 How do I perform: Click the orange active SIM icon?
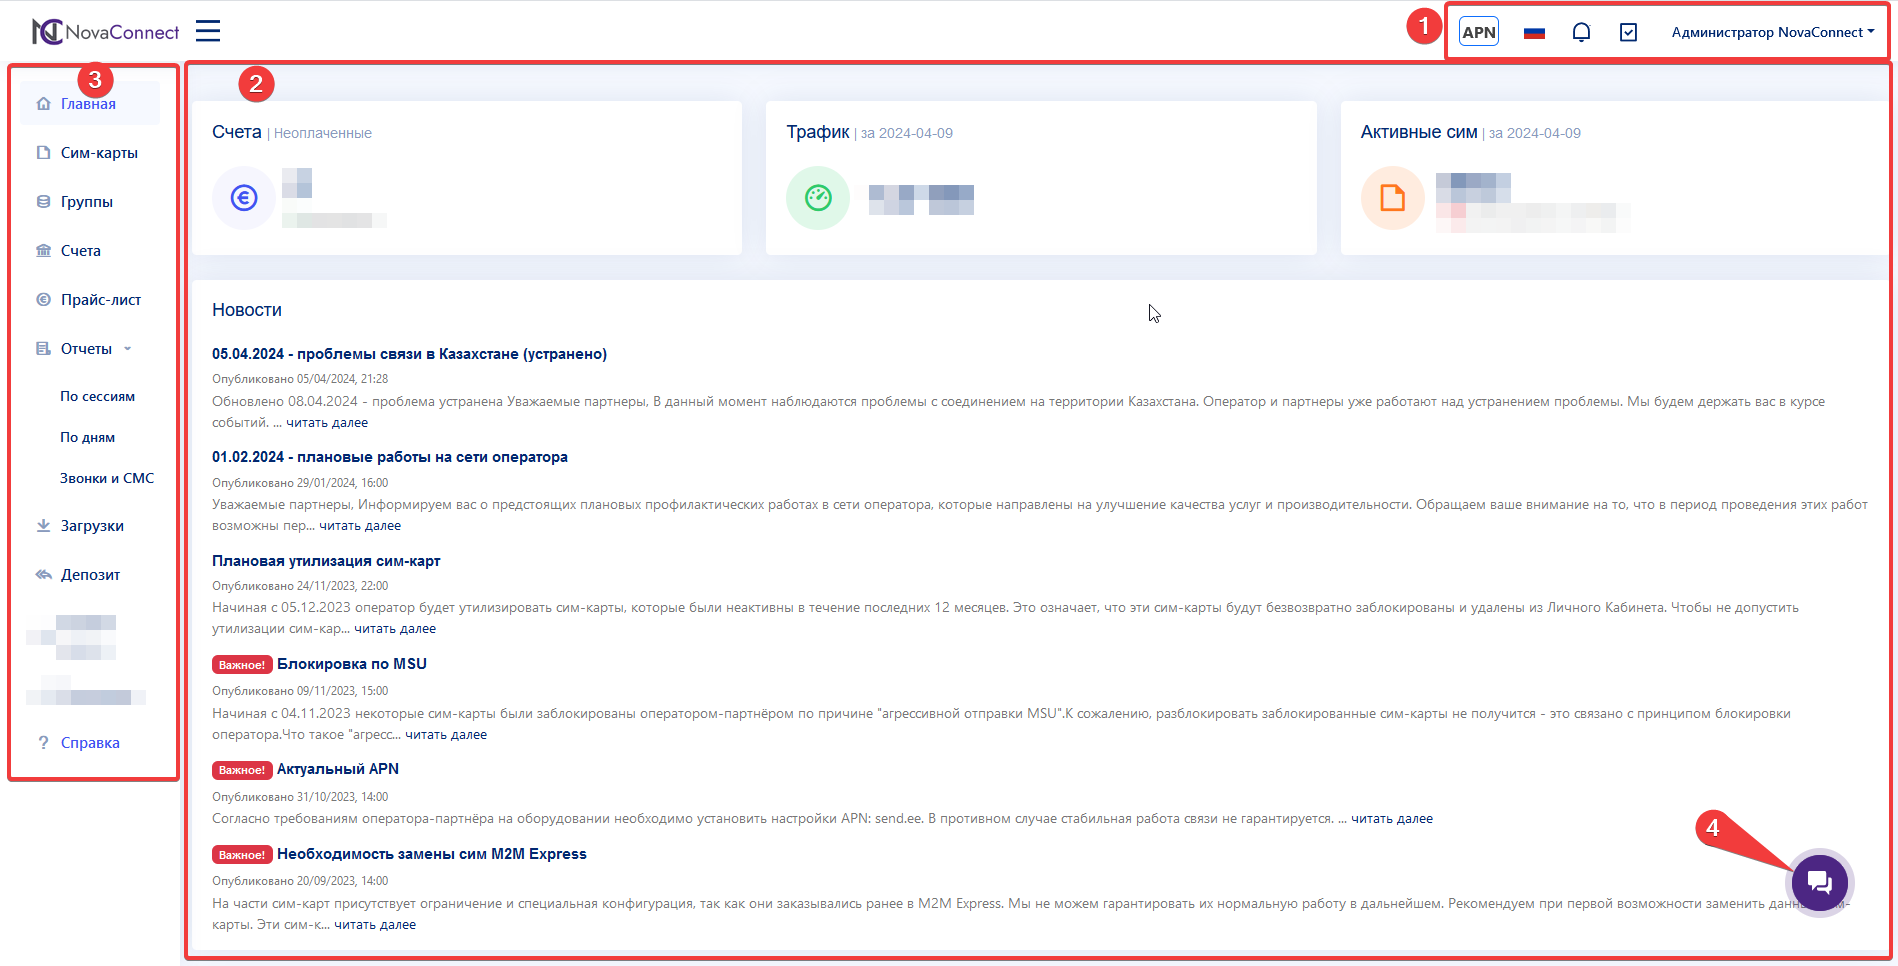(x=1392, y=198)
